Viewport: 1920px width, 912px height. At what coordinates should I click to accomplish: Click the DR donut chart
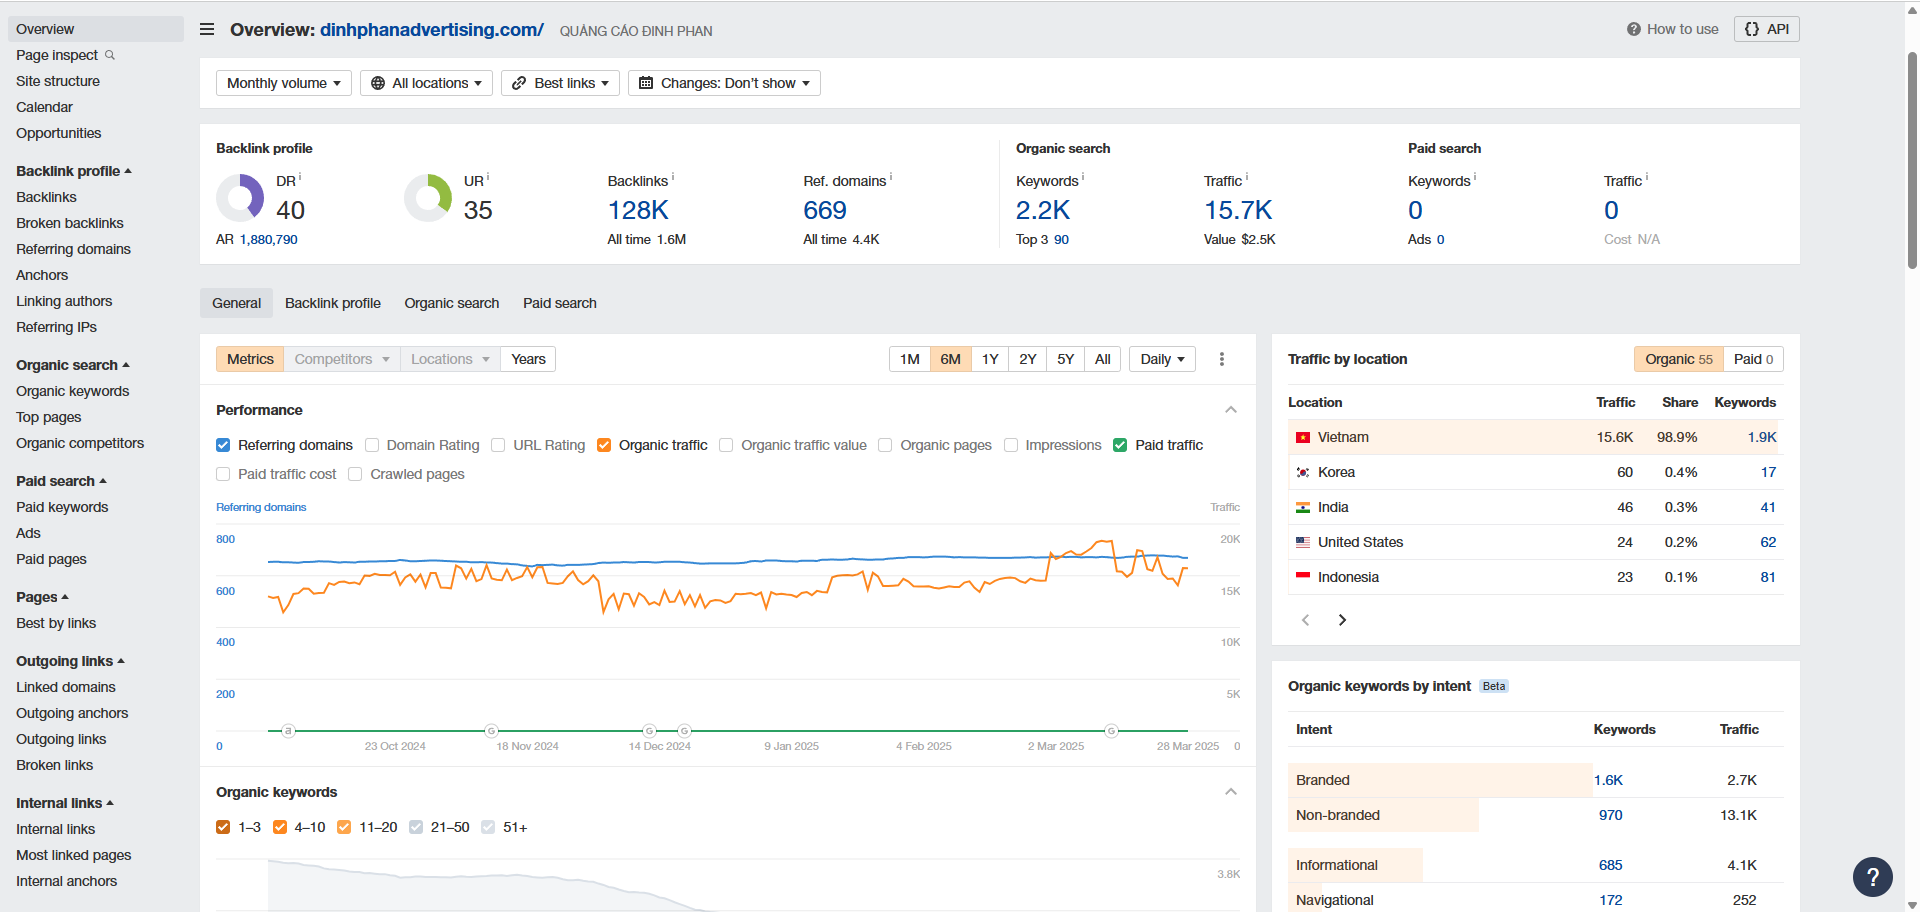[x=240, y=198]
